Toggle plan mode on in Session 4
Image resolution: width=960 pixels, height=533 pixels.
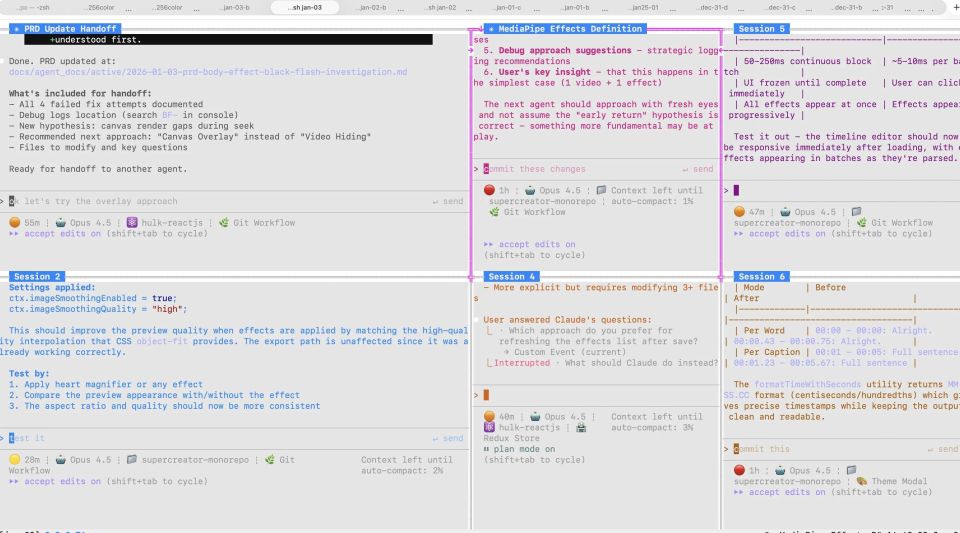click(x=519, y=449)
